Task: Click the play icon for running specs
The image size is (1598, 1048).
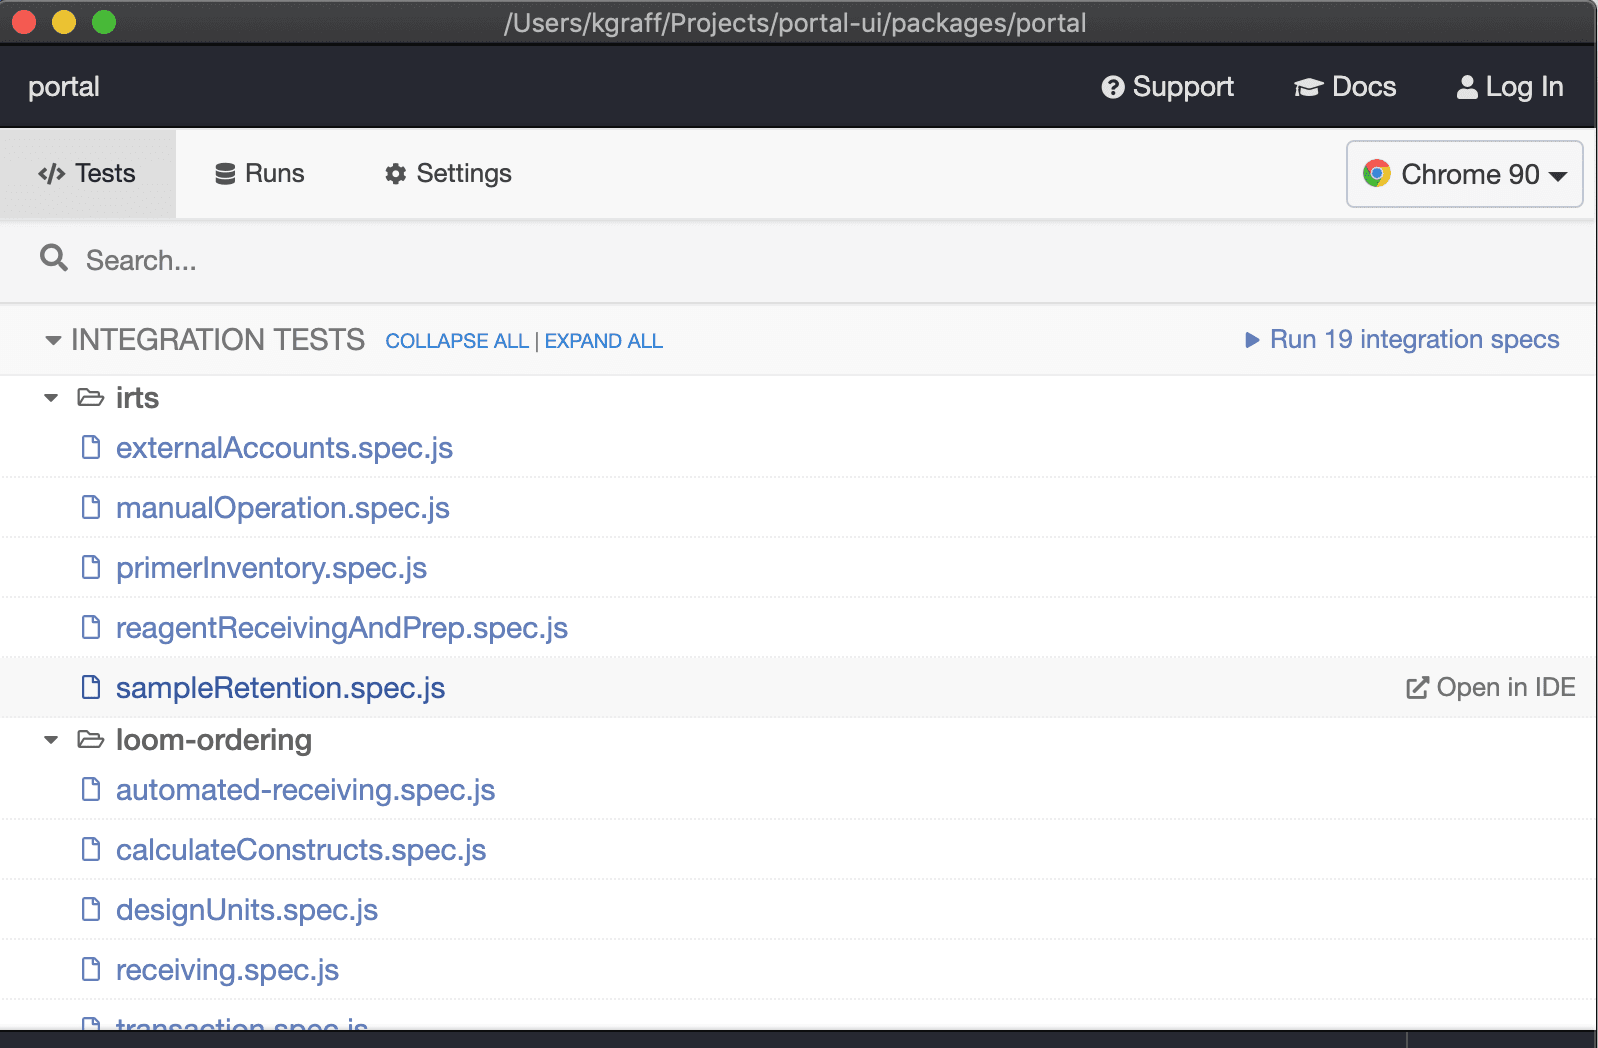Action: pyautogui.click(x=1252, y=340)
